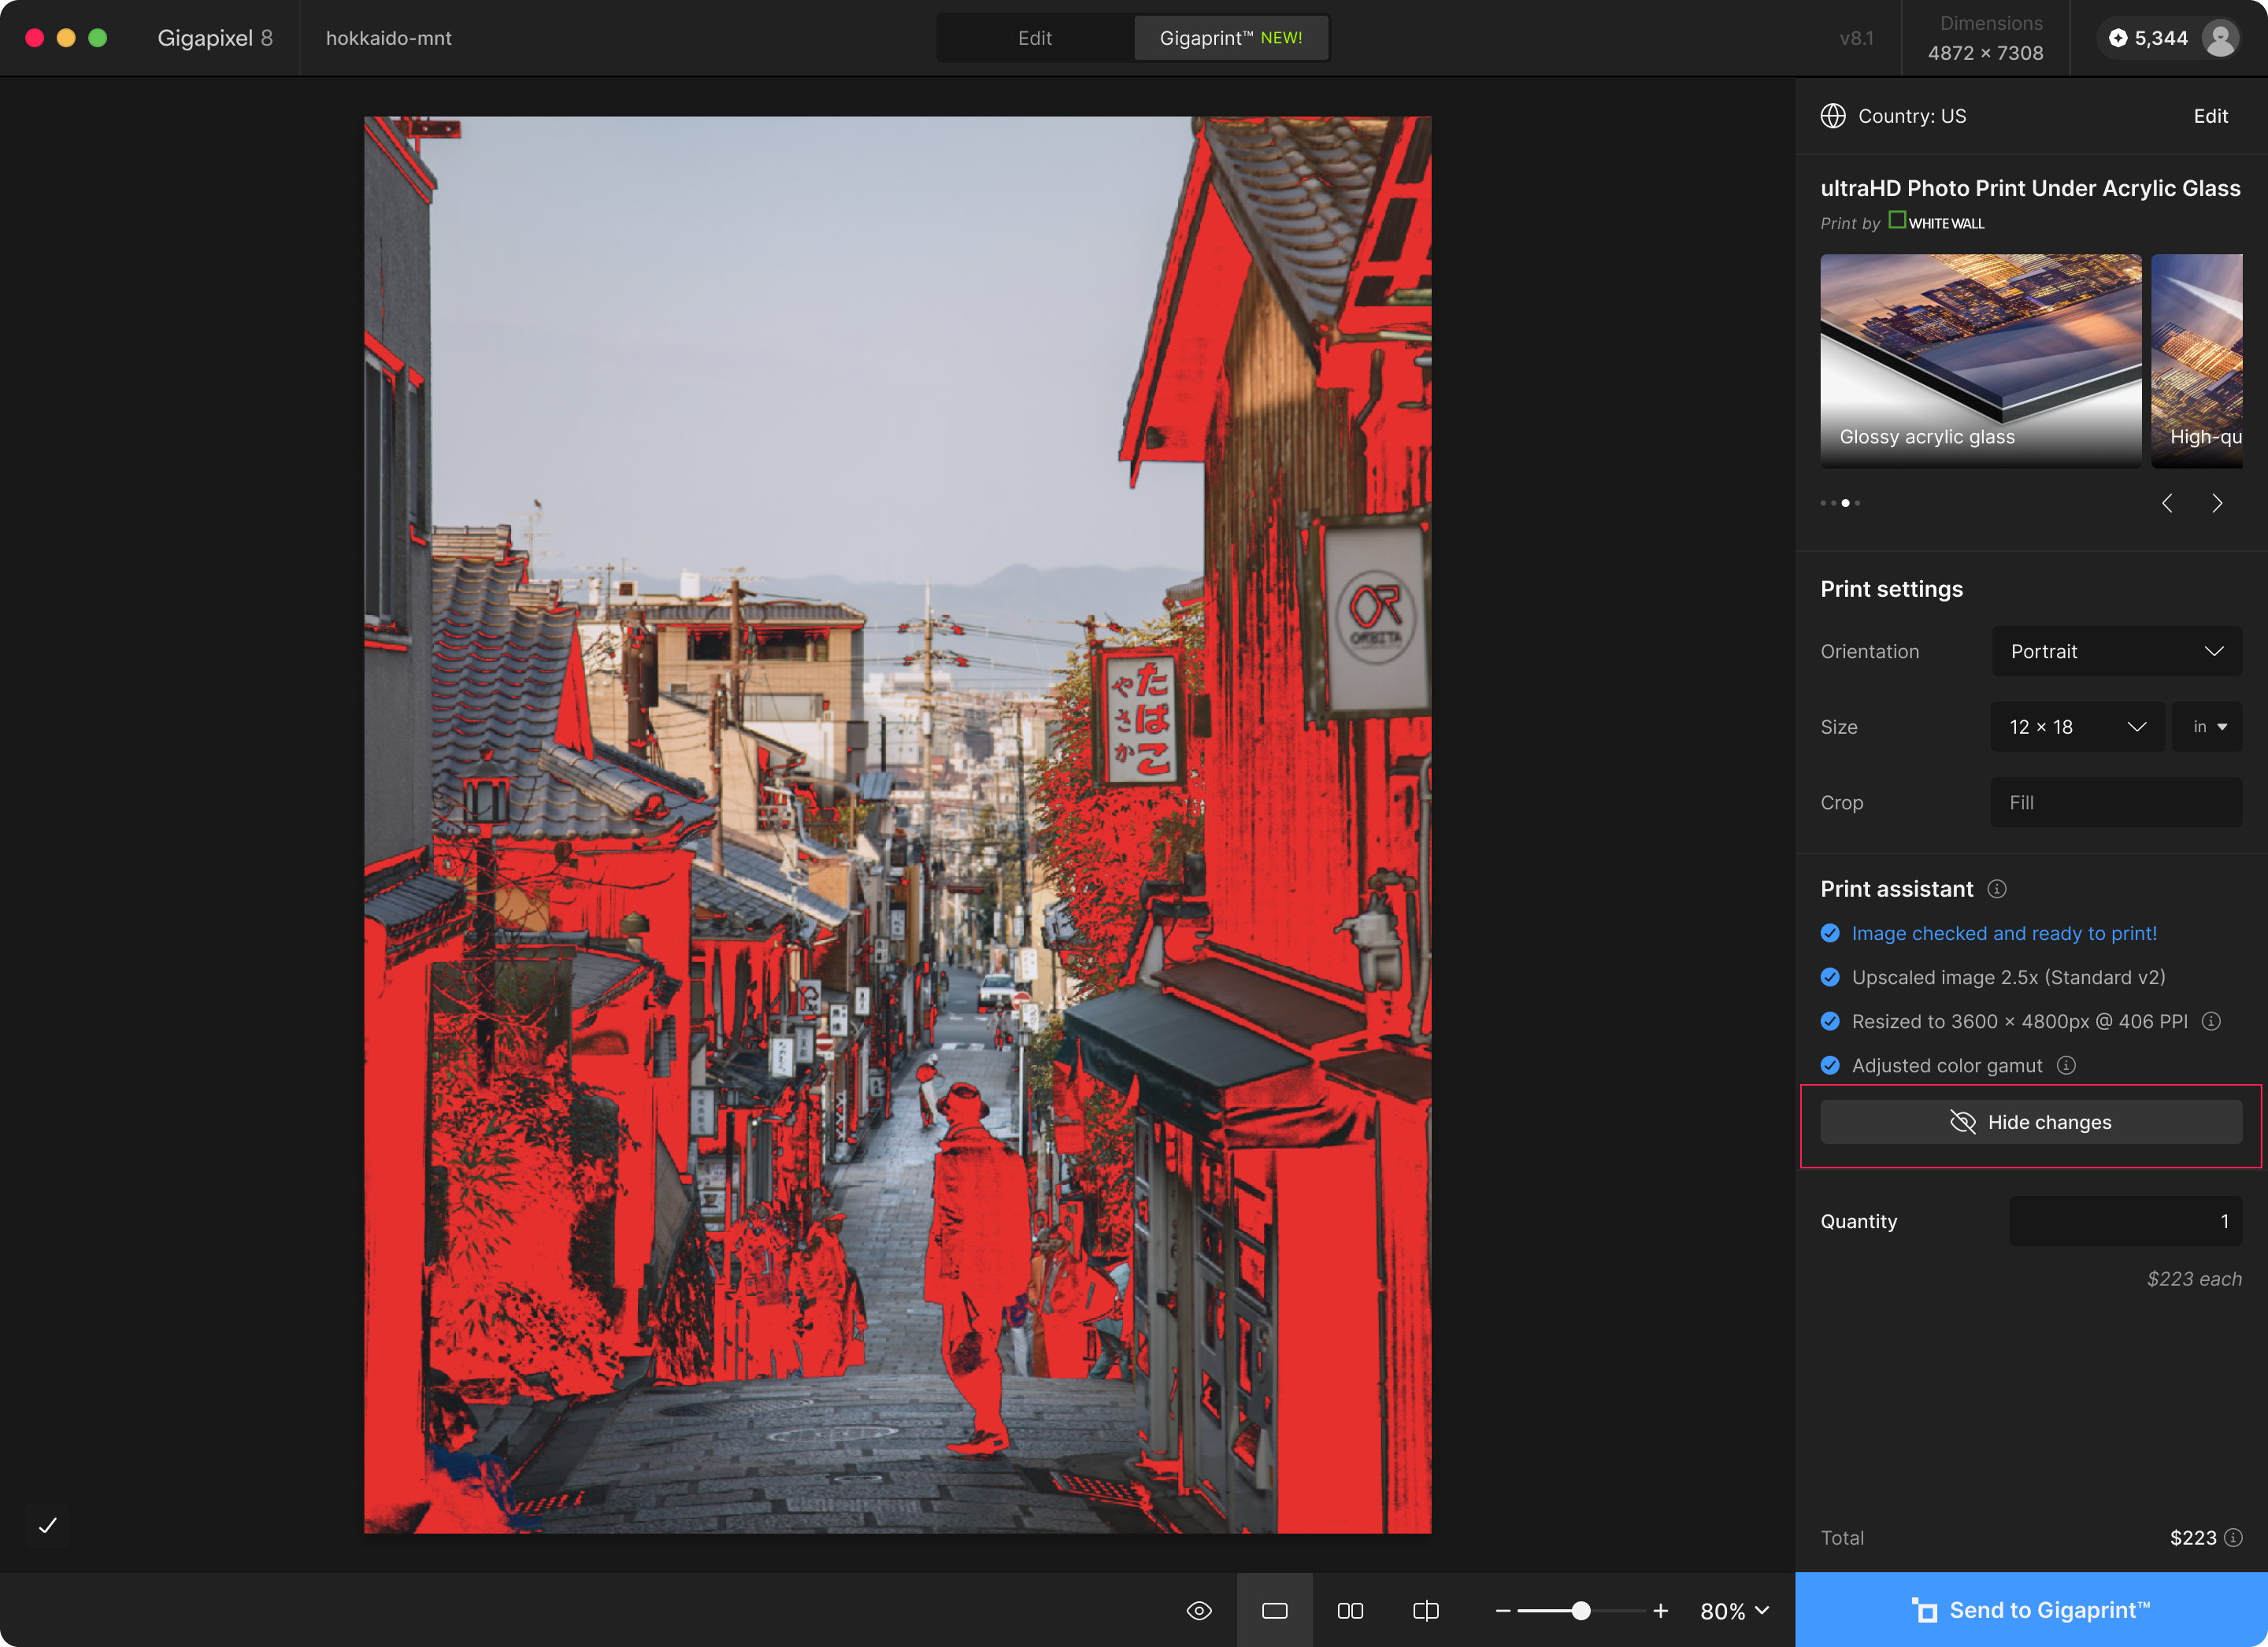Click the carousel pagination dots
This screenshot has width=2268, height=1647.
(1840, 503)
